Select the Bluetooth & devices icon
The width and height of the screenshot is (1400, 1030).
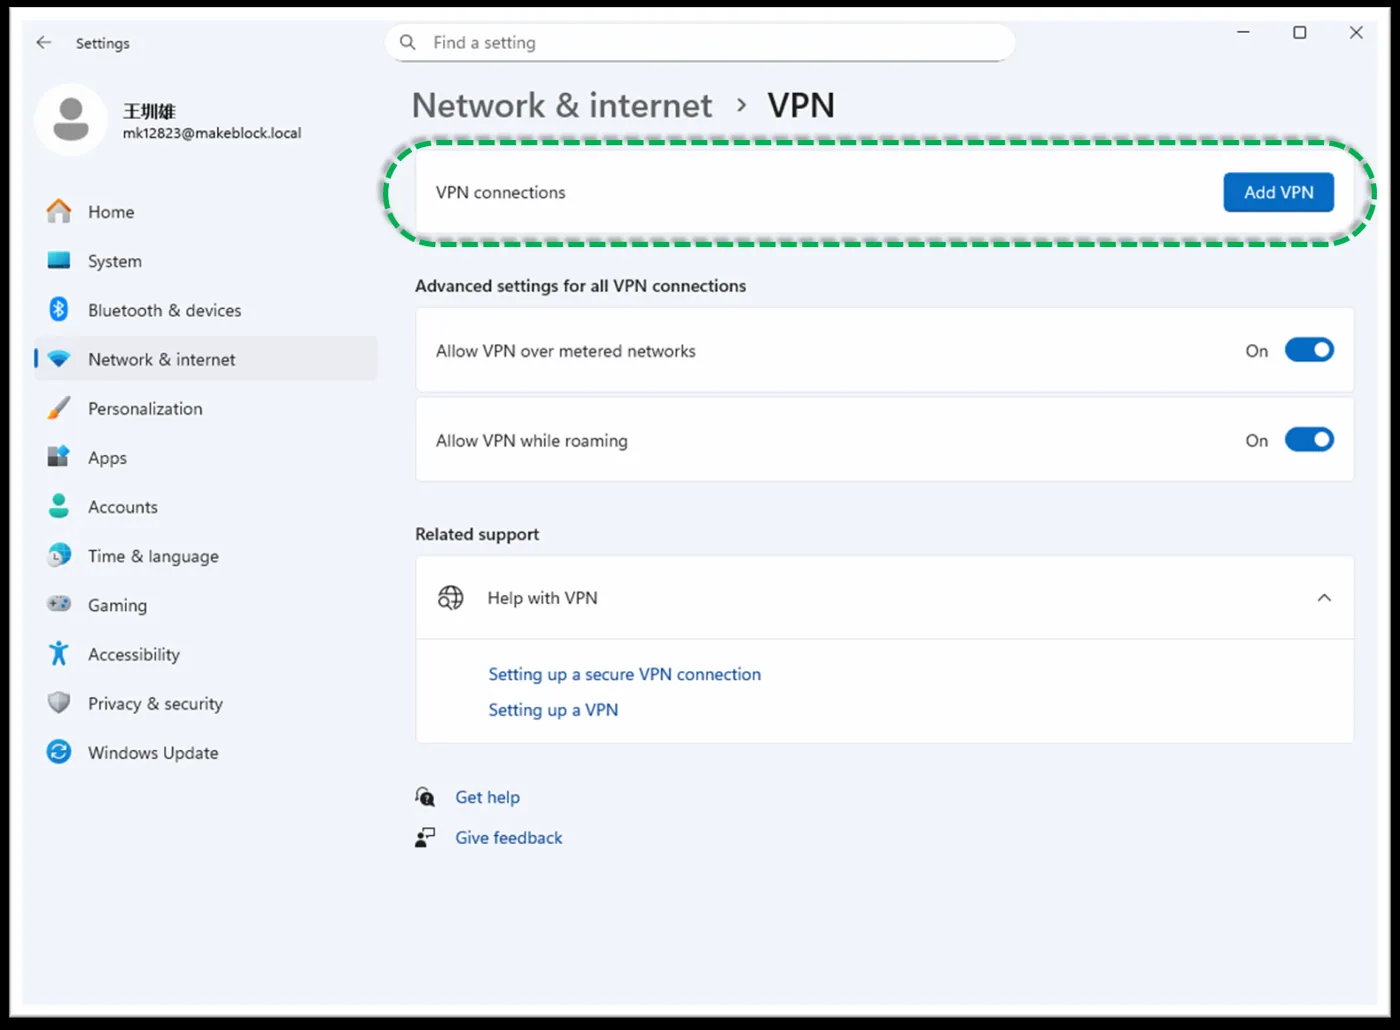point(59,310)
